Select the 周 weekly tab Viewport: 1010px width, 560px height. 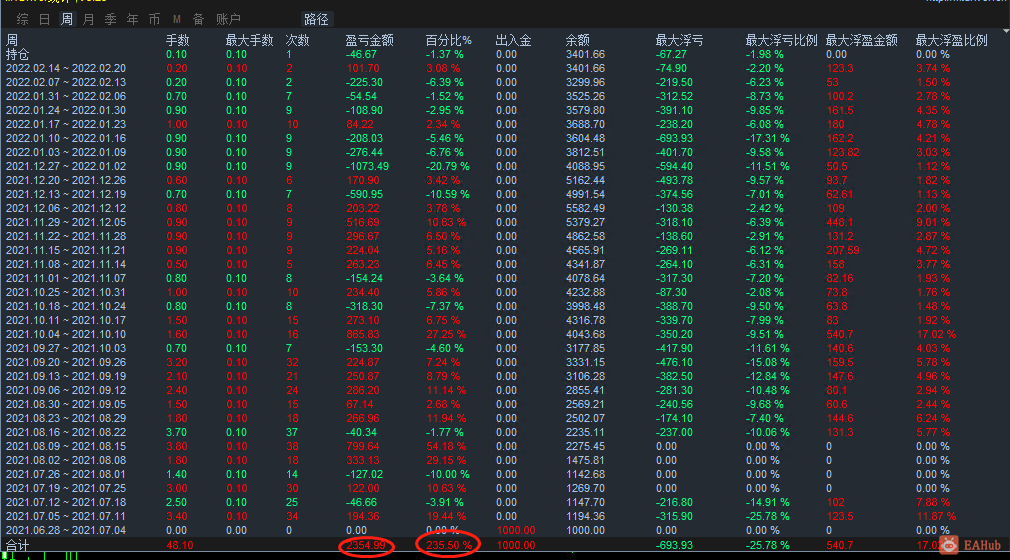66,19
